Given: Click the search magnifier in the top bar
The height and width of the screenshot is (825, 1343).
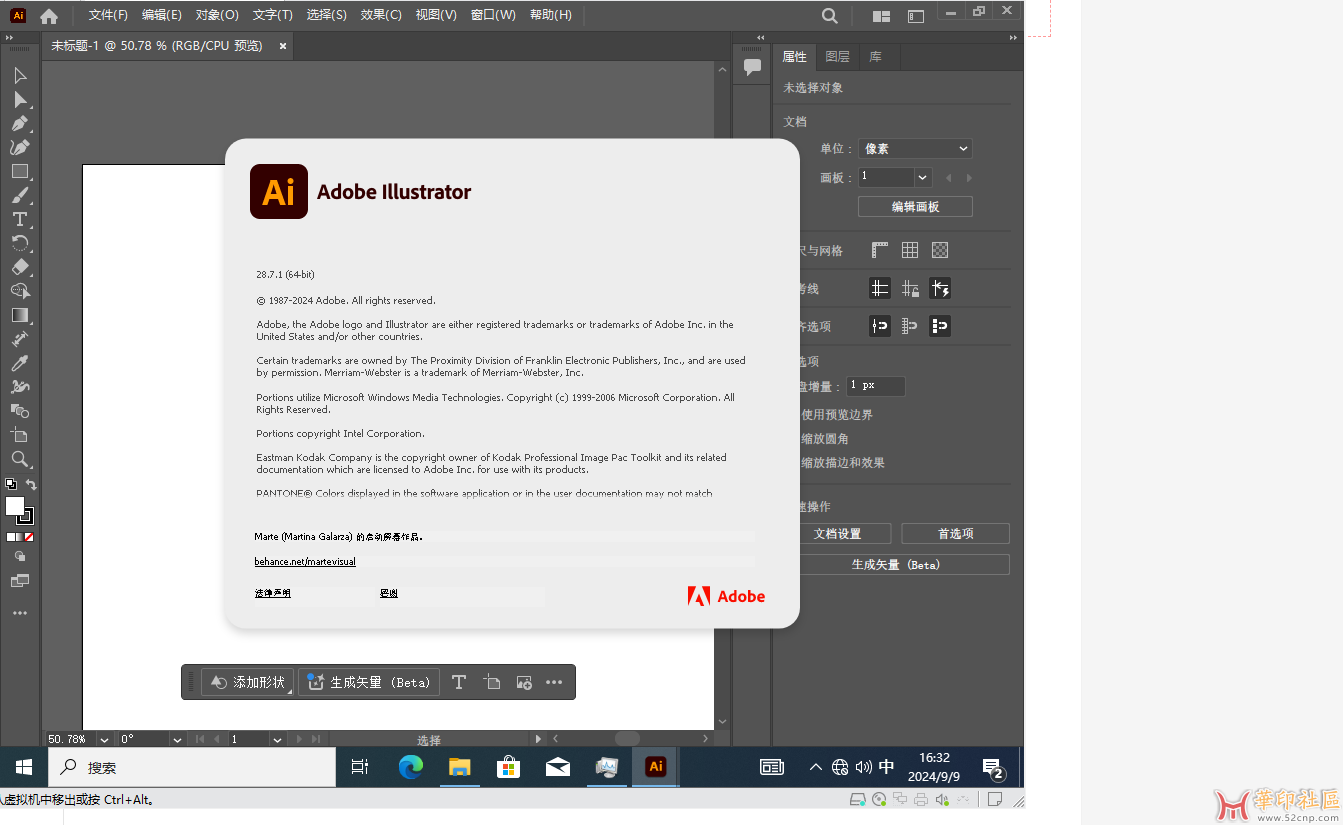Looking at the screenshot, I should pos(829,15).
